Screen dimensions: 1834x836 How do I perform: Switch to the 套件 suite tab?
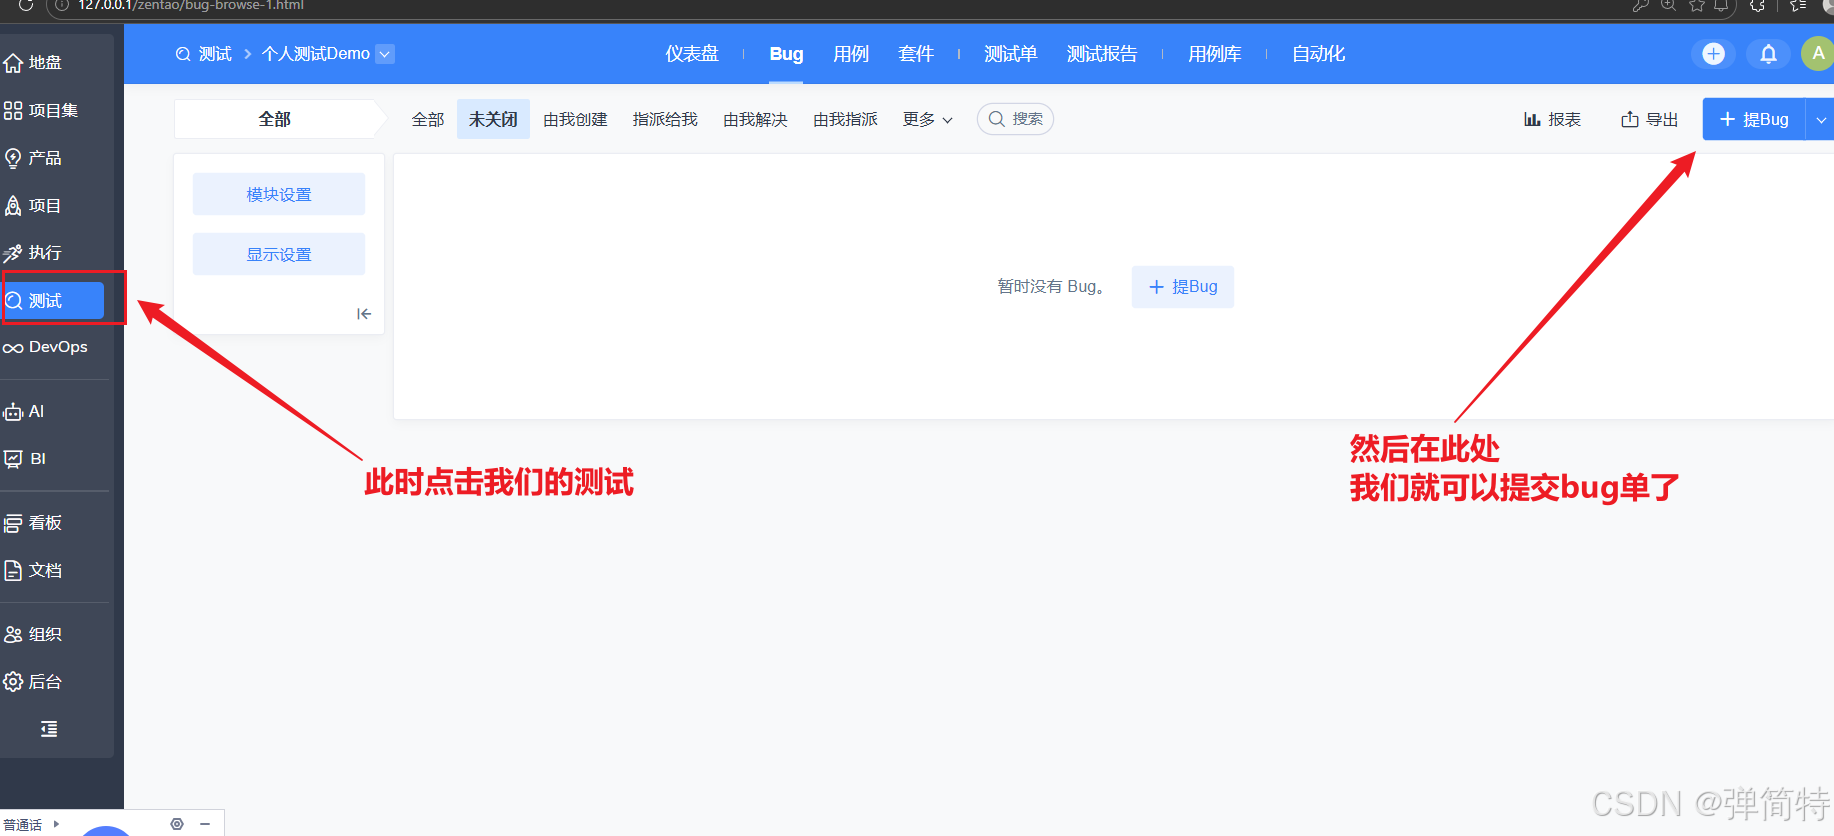[916, 54]
